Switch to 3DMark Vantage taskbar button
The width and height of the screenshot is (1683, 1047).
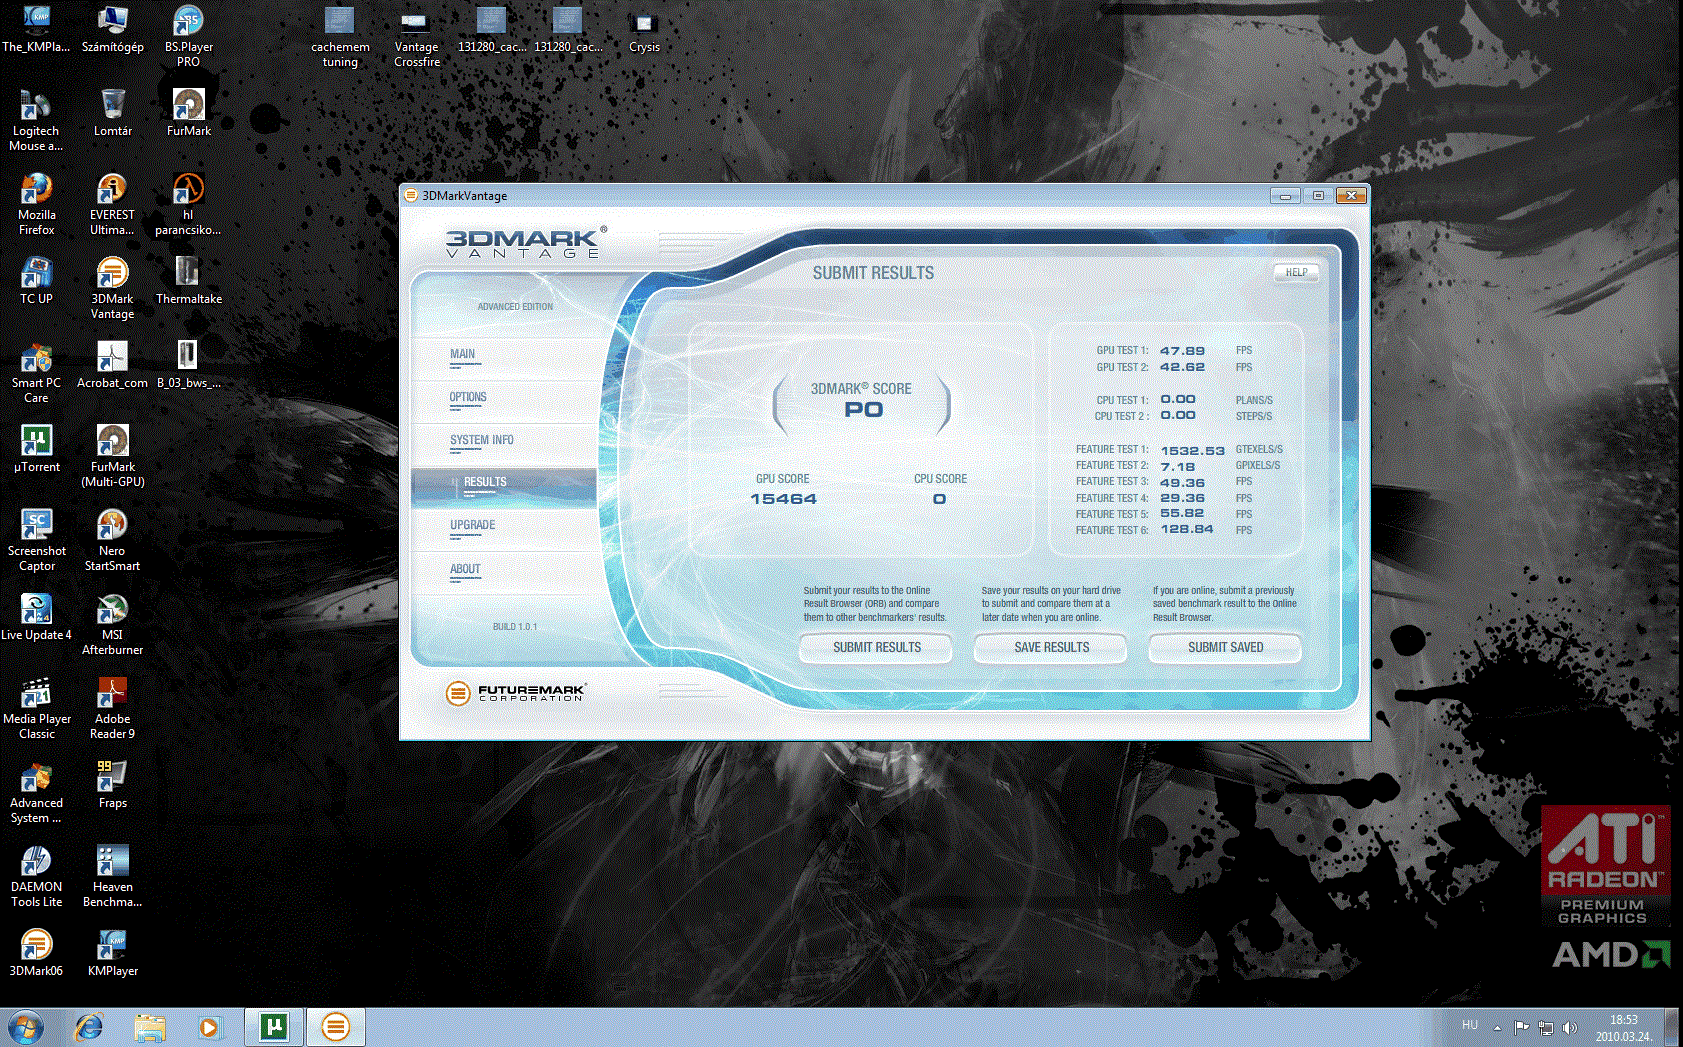point(335,1027)
